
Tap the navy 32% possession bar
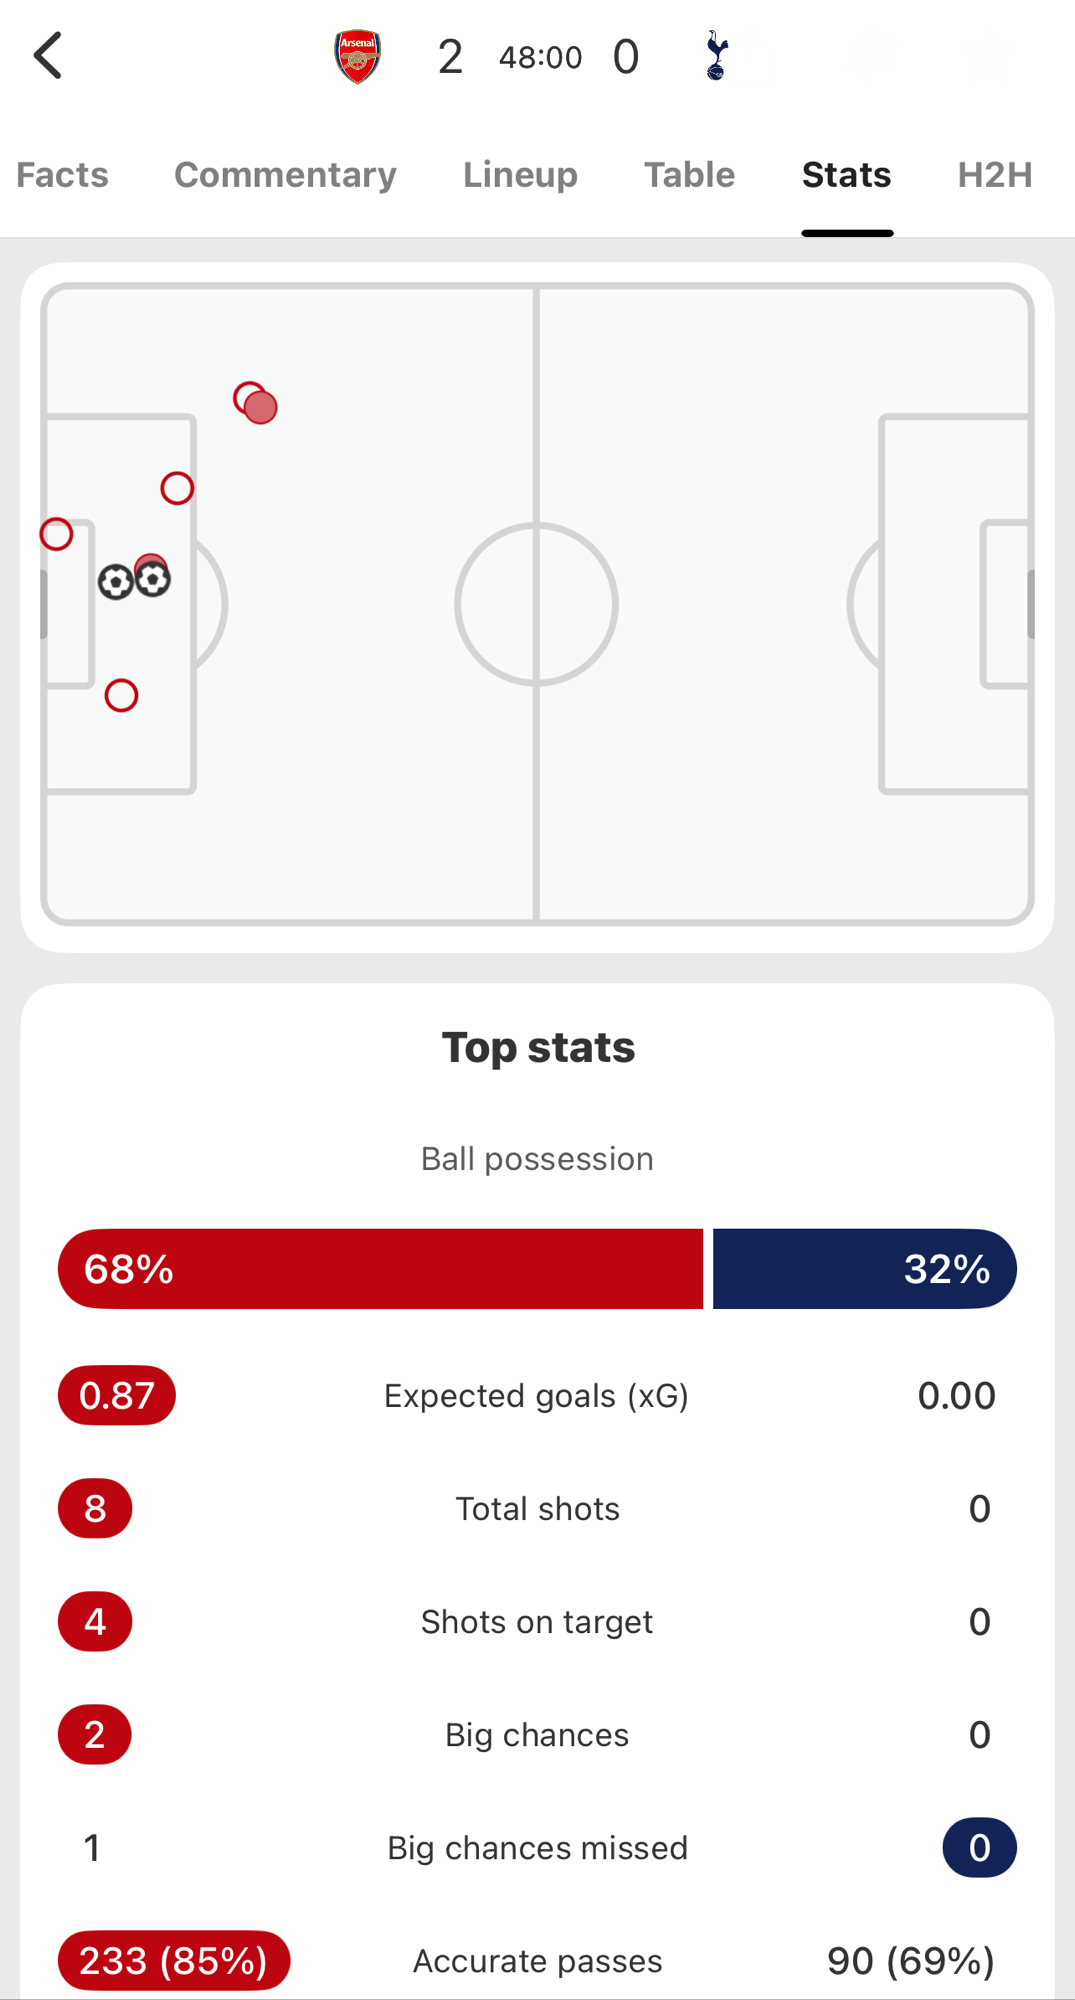pos(864,1269)
